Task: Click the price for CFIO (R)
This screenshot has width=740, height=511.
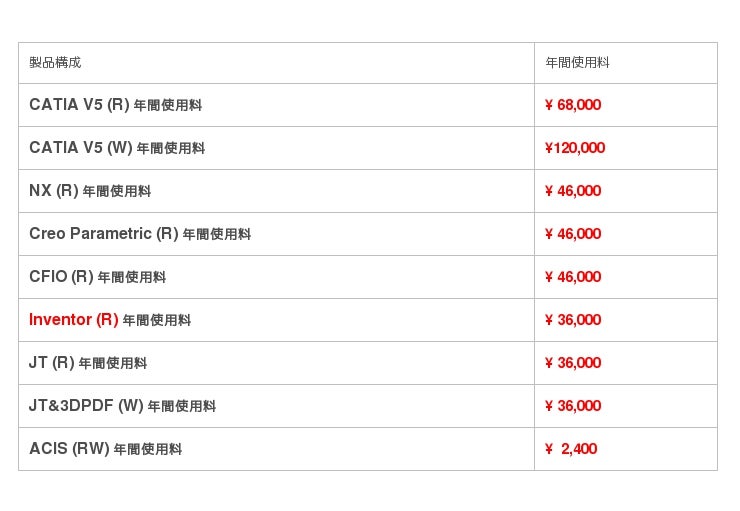Action: [x=573, y=277]
